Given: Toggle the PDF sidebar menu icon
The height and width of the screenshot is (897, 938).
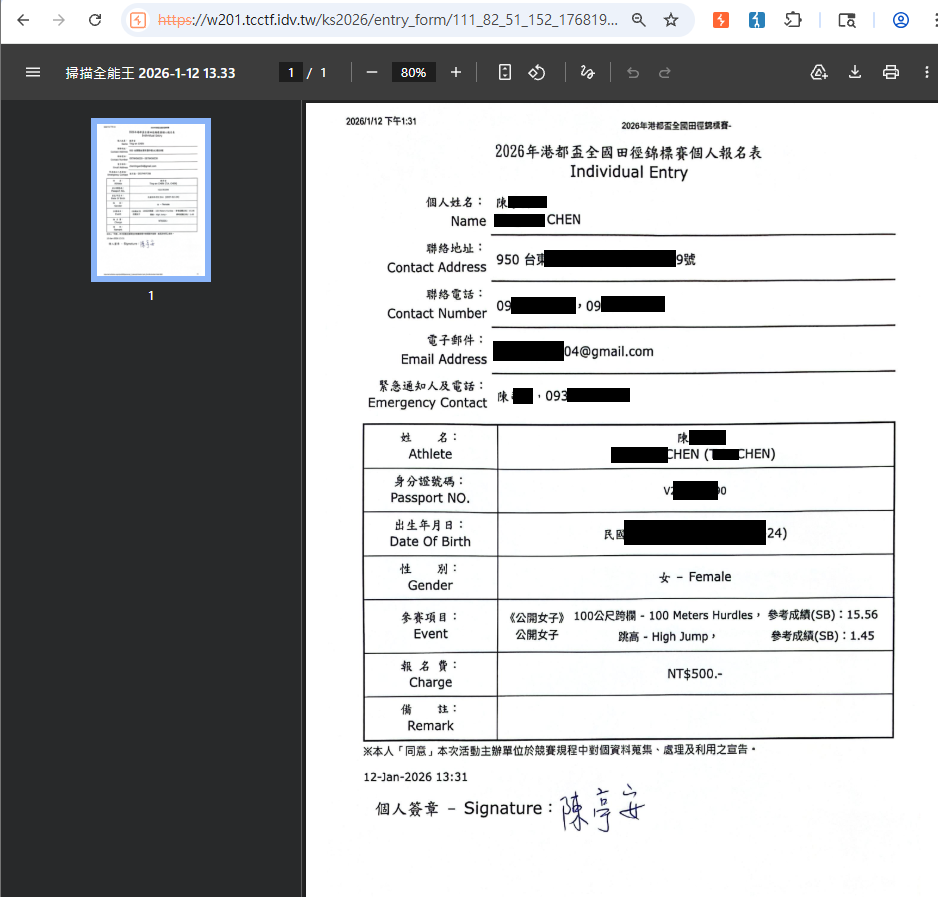Looking at the screenshot, I should tap(33, 72).
